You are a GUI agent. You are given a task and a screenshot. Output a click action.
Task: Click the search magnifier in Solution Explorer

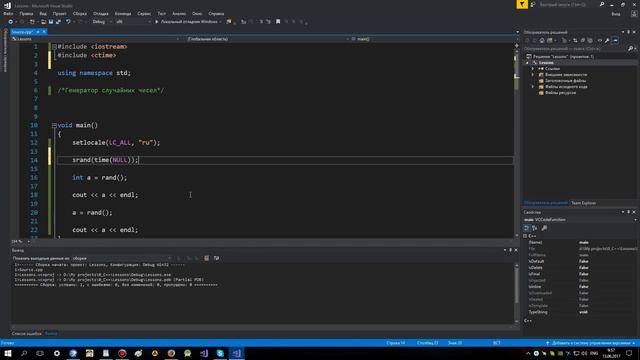631,49
